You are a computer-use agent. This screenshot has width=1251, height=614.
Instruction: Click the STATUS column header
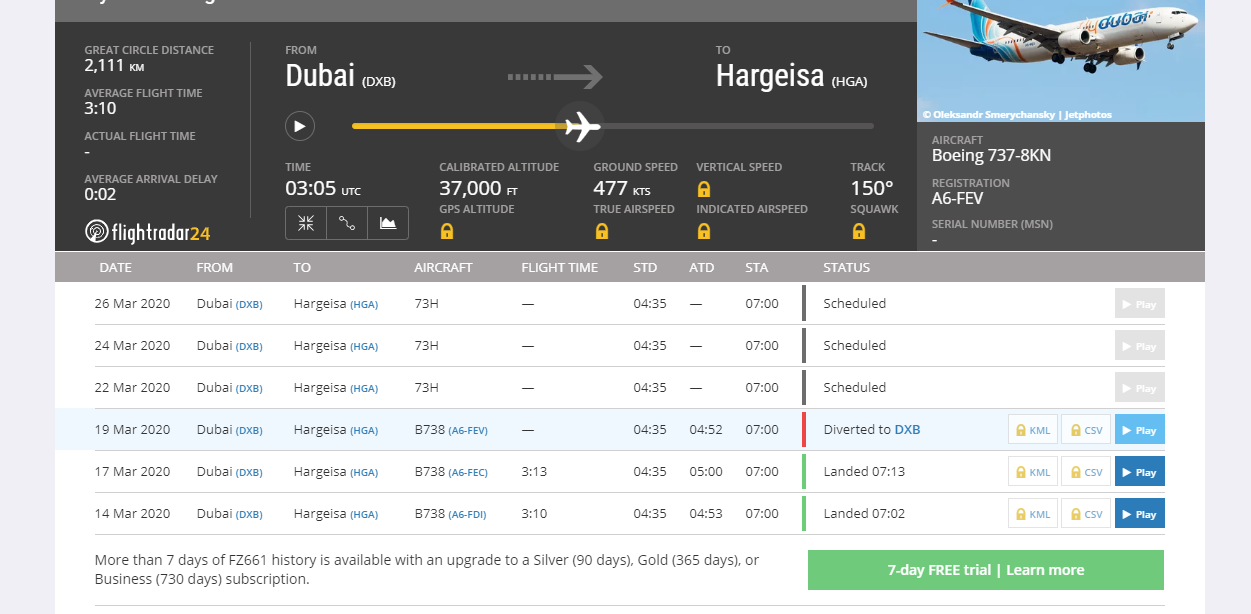point(846,267)
